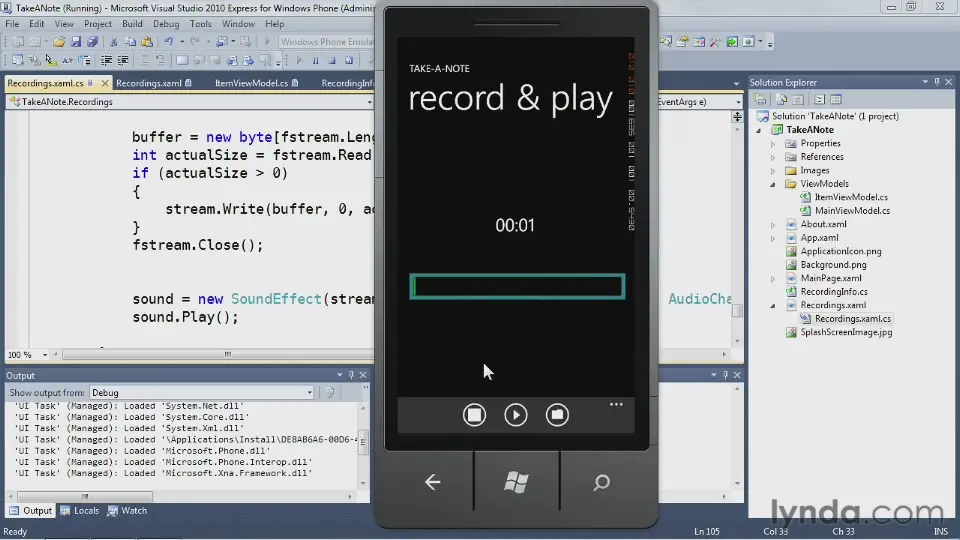Collapse the Recordings.xaml node
Screen dimensions: 960x540
coord(773,306)
